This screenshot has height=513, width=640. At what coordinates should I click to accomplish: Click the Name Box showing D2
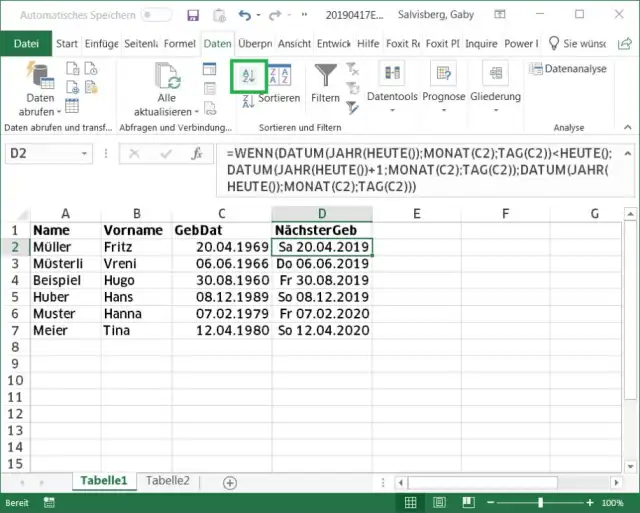(x=50, y=154)
